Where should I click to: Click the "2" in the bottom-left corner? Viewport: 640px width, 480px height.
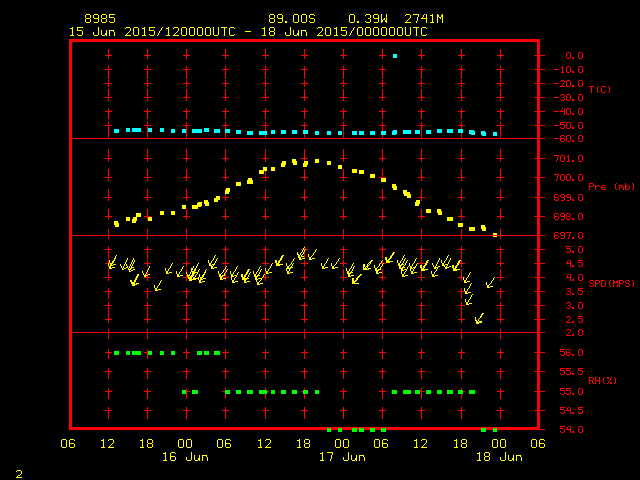18,471
